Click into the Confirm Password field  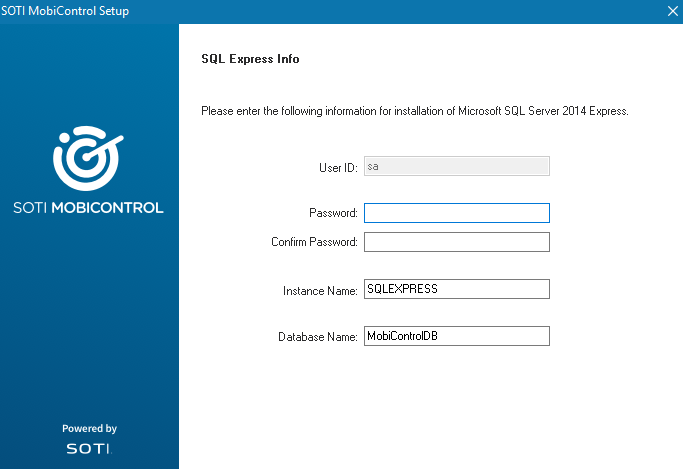tap(456, 242)
